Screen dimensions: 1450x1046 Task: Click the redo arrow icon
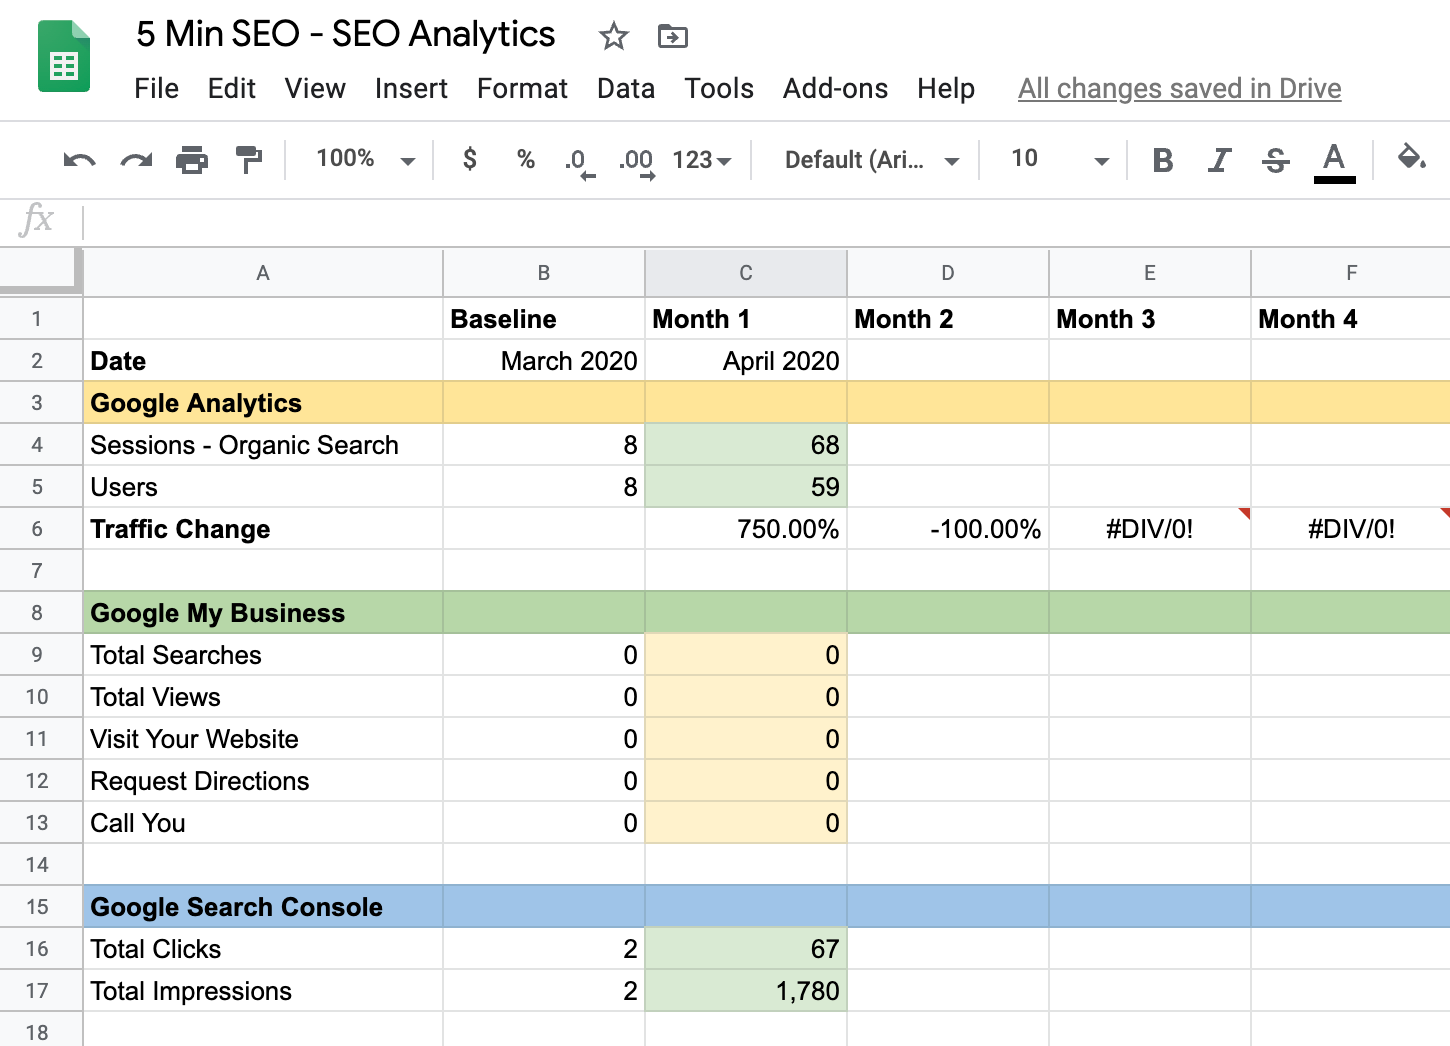coord(136,160)
